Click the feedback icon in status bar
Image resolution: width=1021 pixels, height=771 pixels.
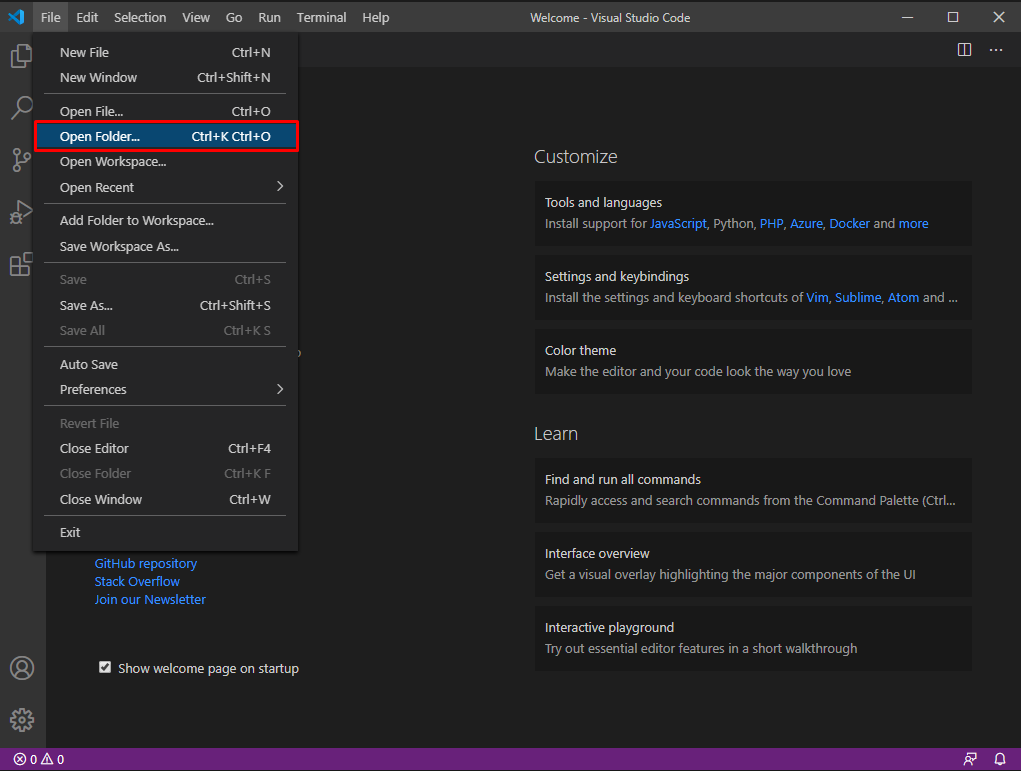point(970,759)
